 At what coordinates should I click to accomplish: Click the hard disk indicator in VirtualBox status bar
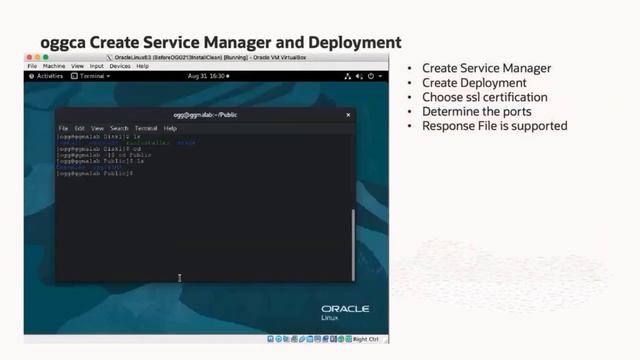[270, 339]
